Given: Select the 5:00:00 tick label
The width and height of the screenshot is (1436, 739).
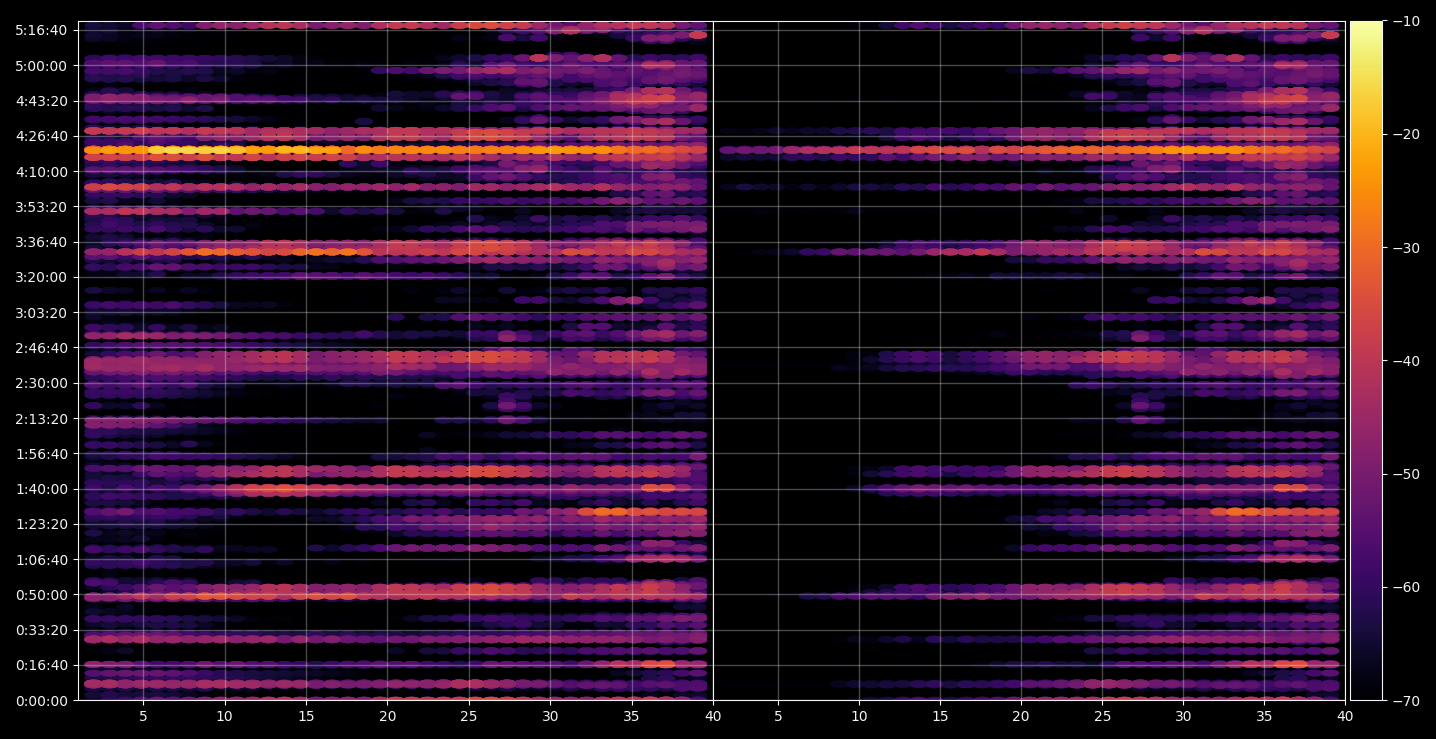Looking at the screenshot, I should pyautogui.click(x=41, y=66).
